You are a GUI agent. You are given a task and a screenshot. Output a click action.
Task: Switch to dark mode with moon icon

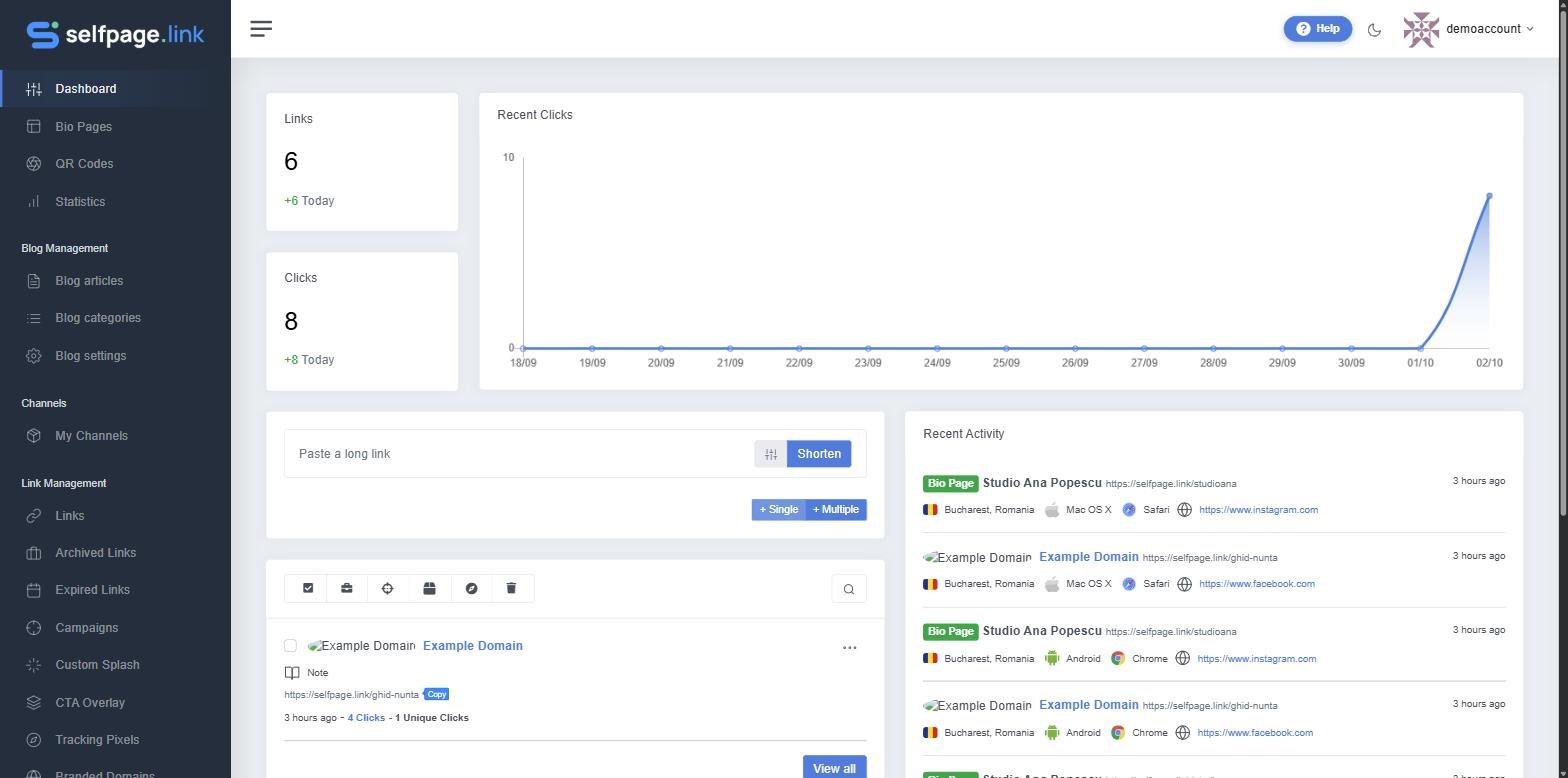coord(1374,30)
